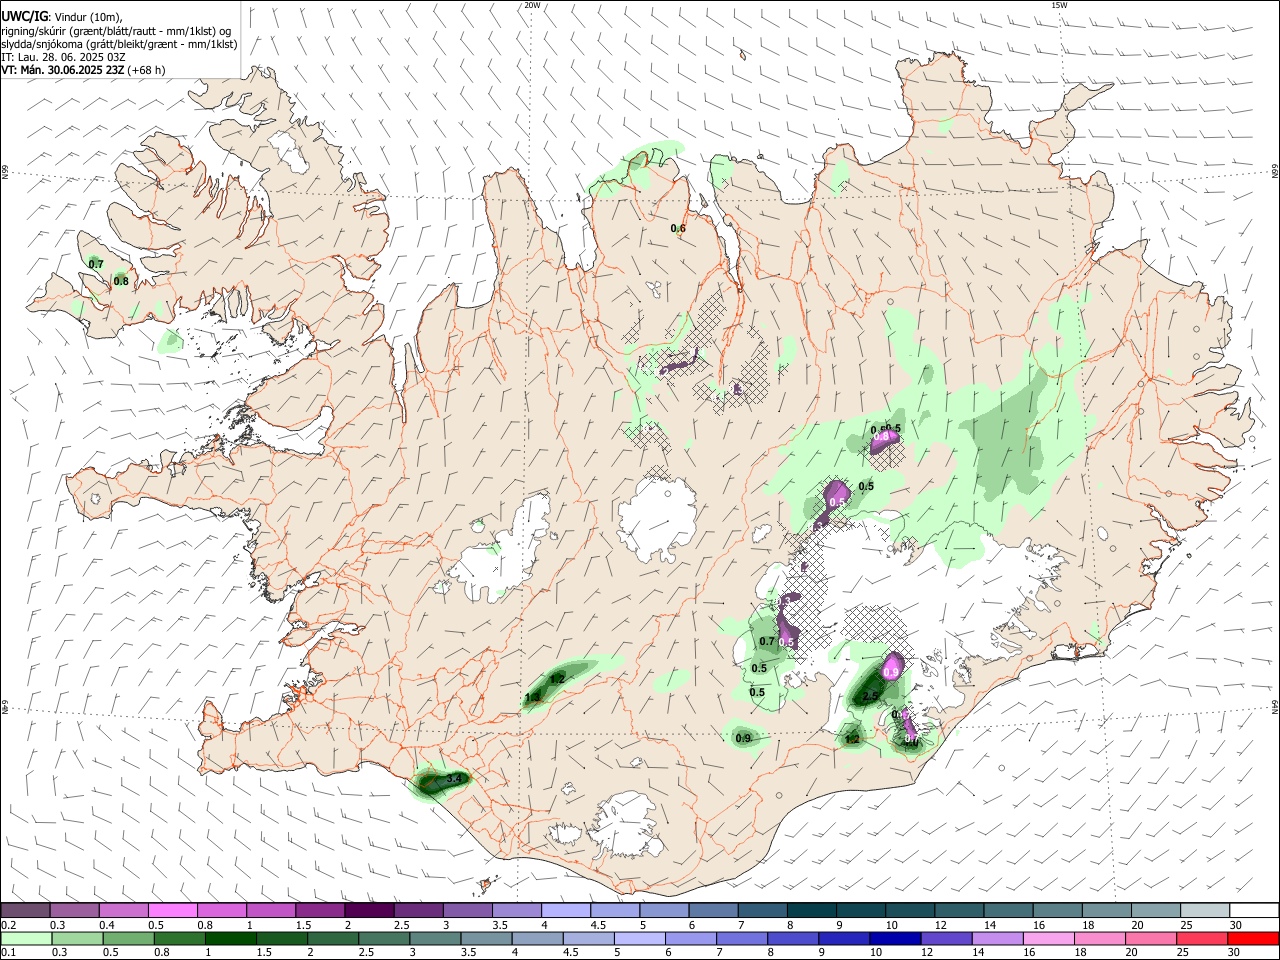This screenshot has width=1280, height=960.
Task: Click the 0.4 label in the upper legend
Action: [107, 924]
